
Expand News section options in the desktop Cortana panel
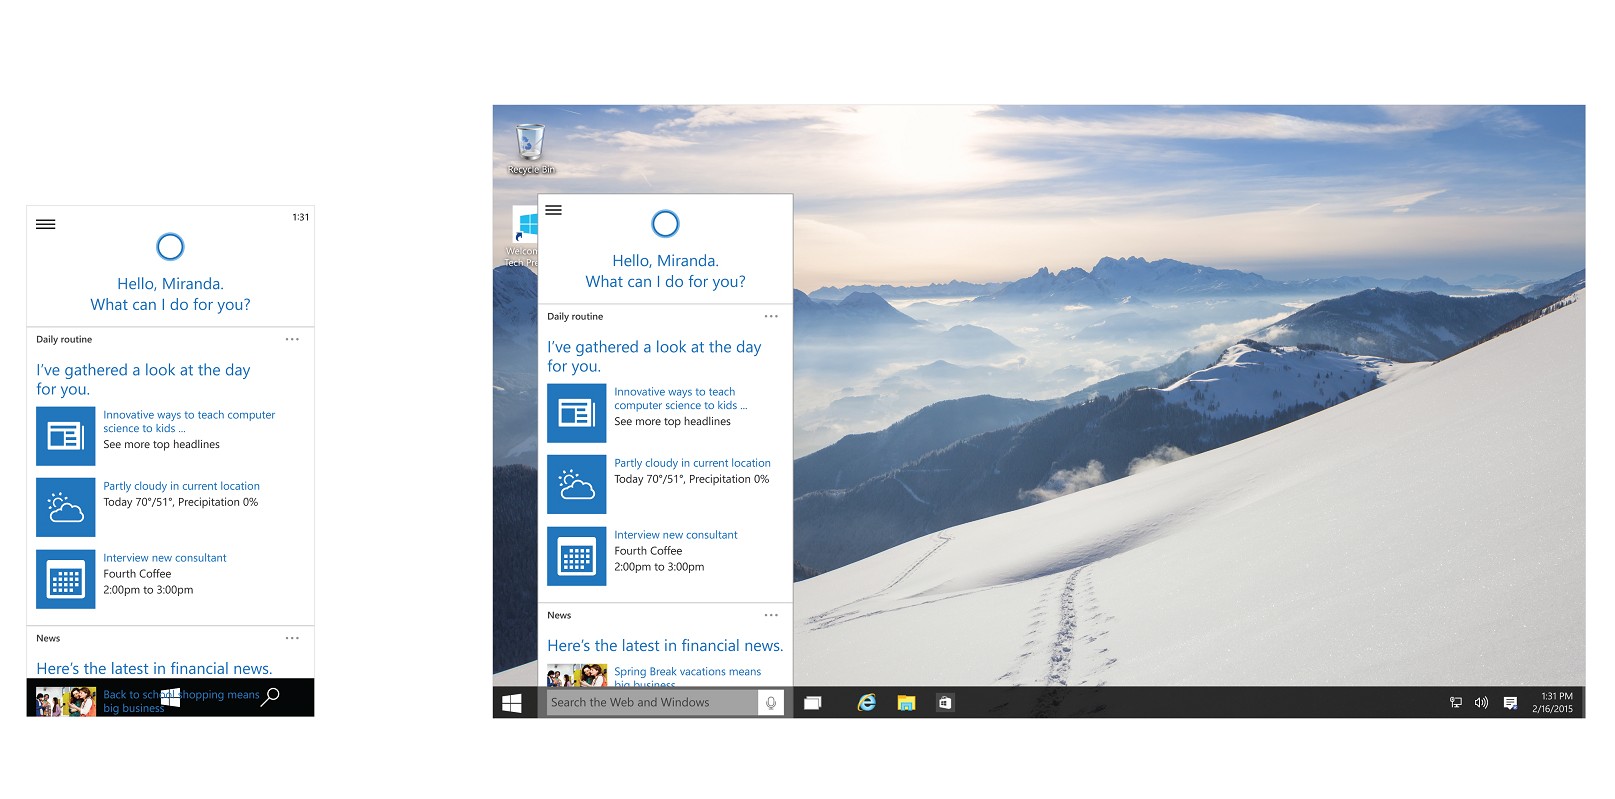771,615
